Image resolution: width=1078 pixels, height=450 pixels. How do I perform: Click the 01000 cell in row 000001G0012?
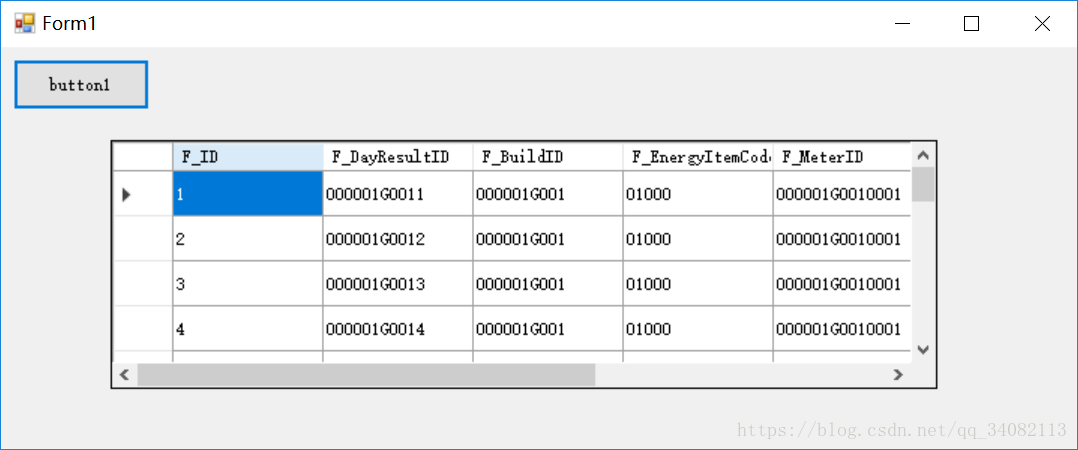(x=697, y=238)
